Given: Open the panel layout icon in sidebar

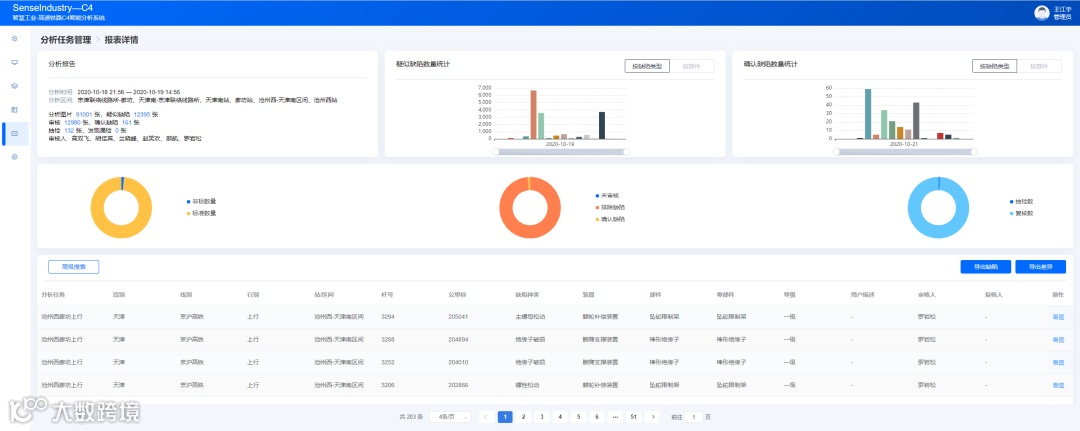Looking at the screenshot, I should click(14, 109).
